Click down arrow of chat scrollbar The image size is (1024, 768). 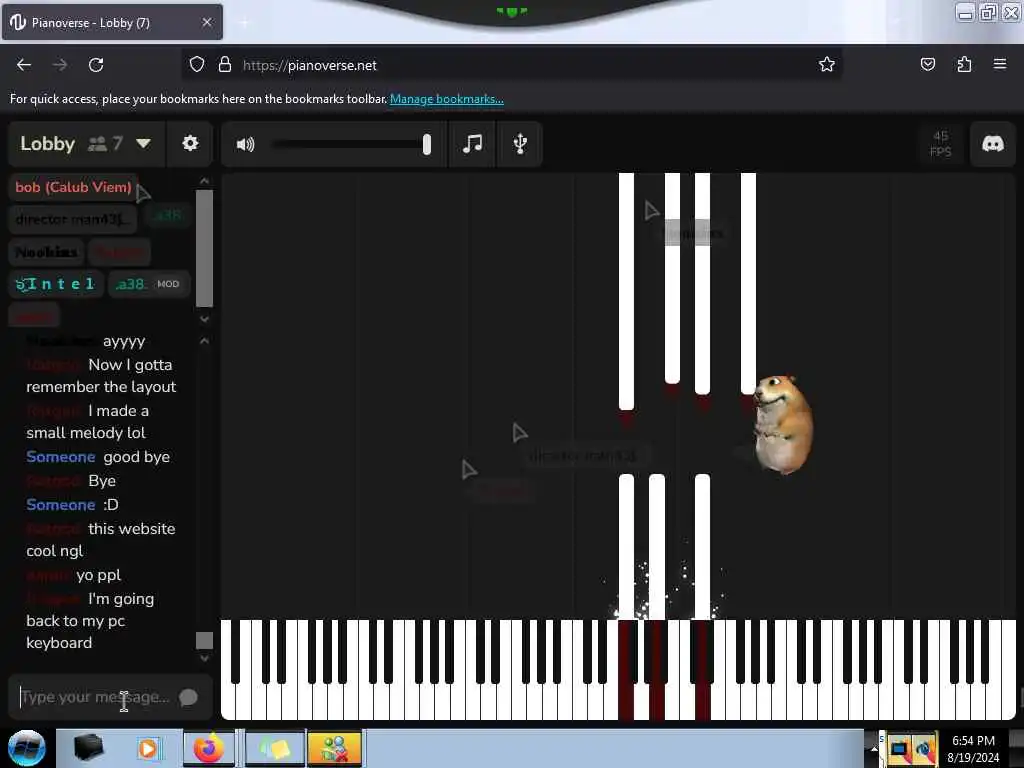[x=204, y=658]
